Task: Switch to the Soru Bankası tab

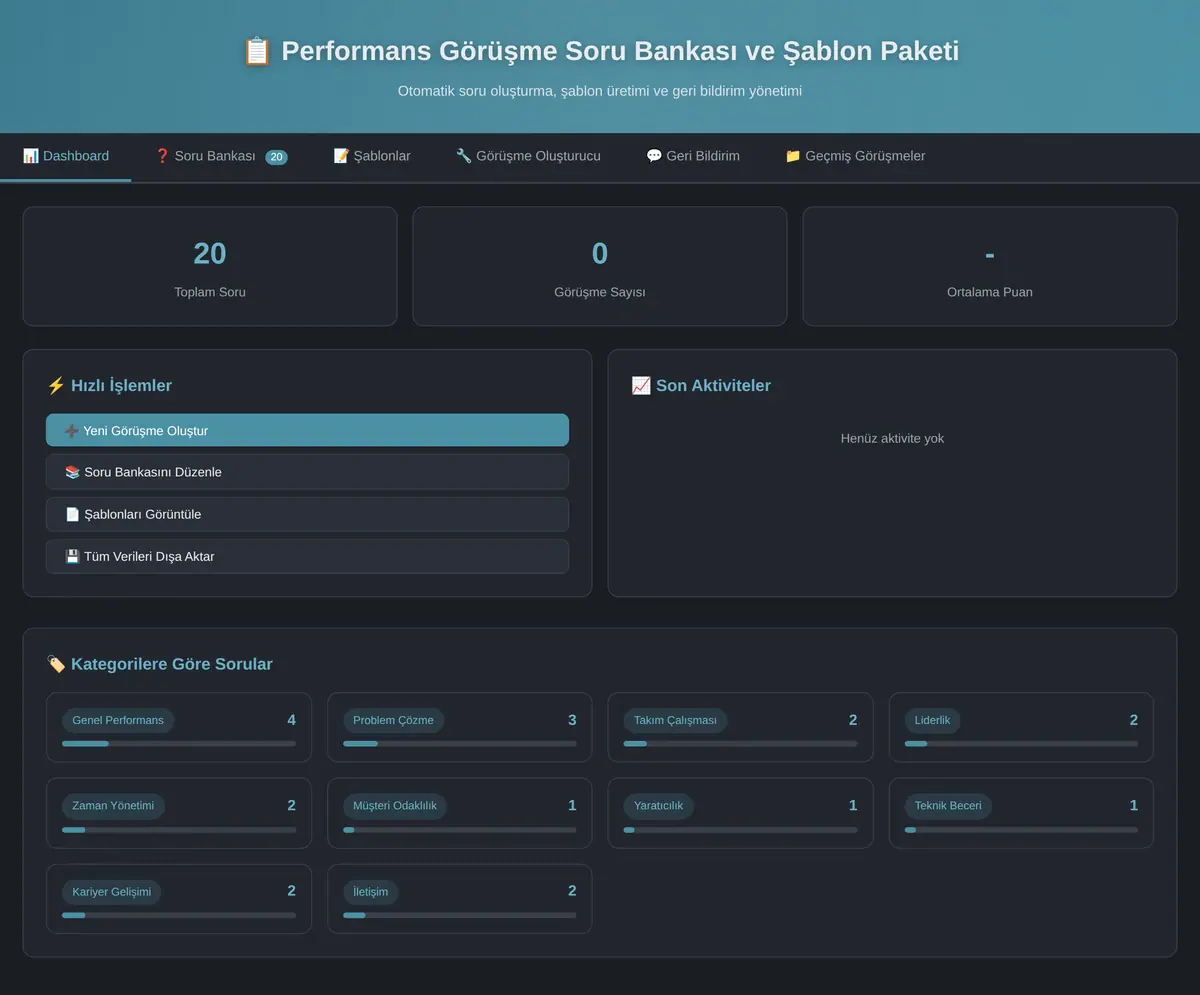Action: (220, 156)
